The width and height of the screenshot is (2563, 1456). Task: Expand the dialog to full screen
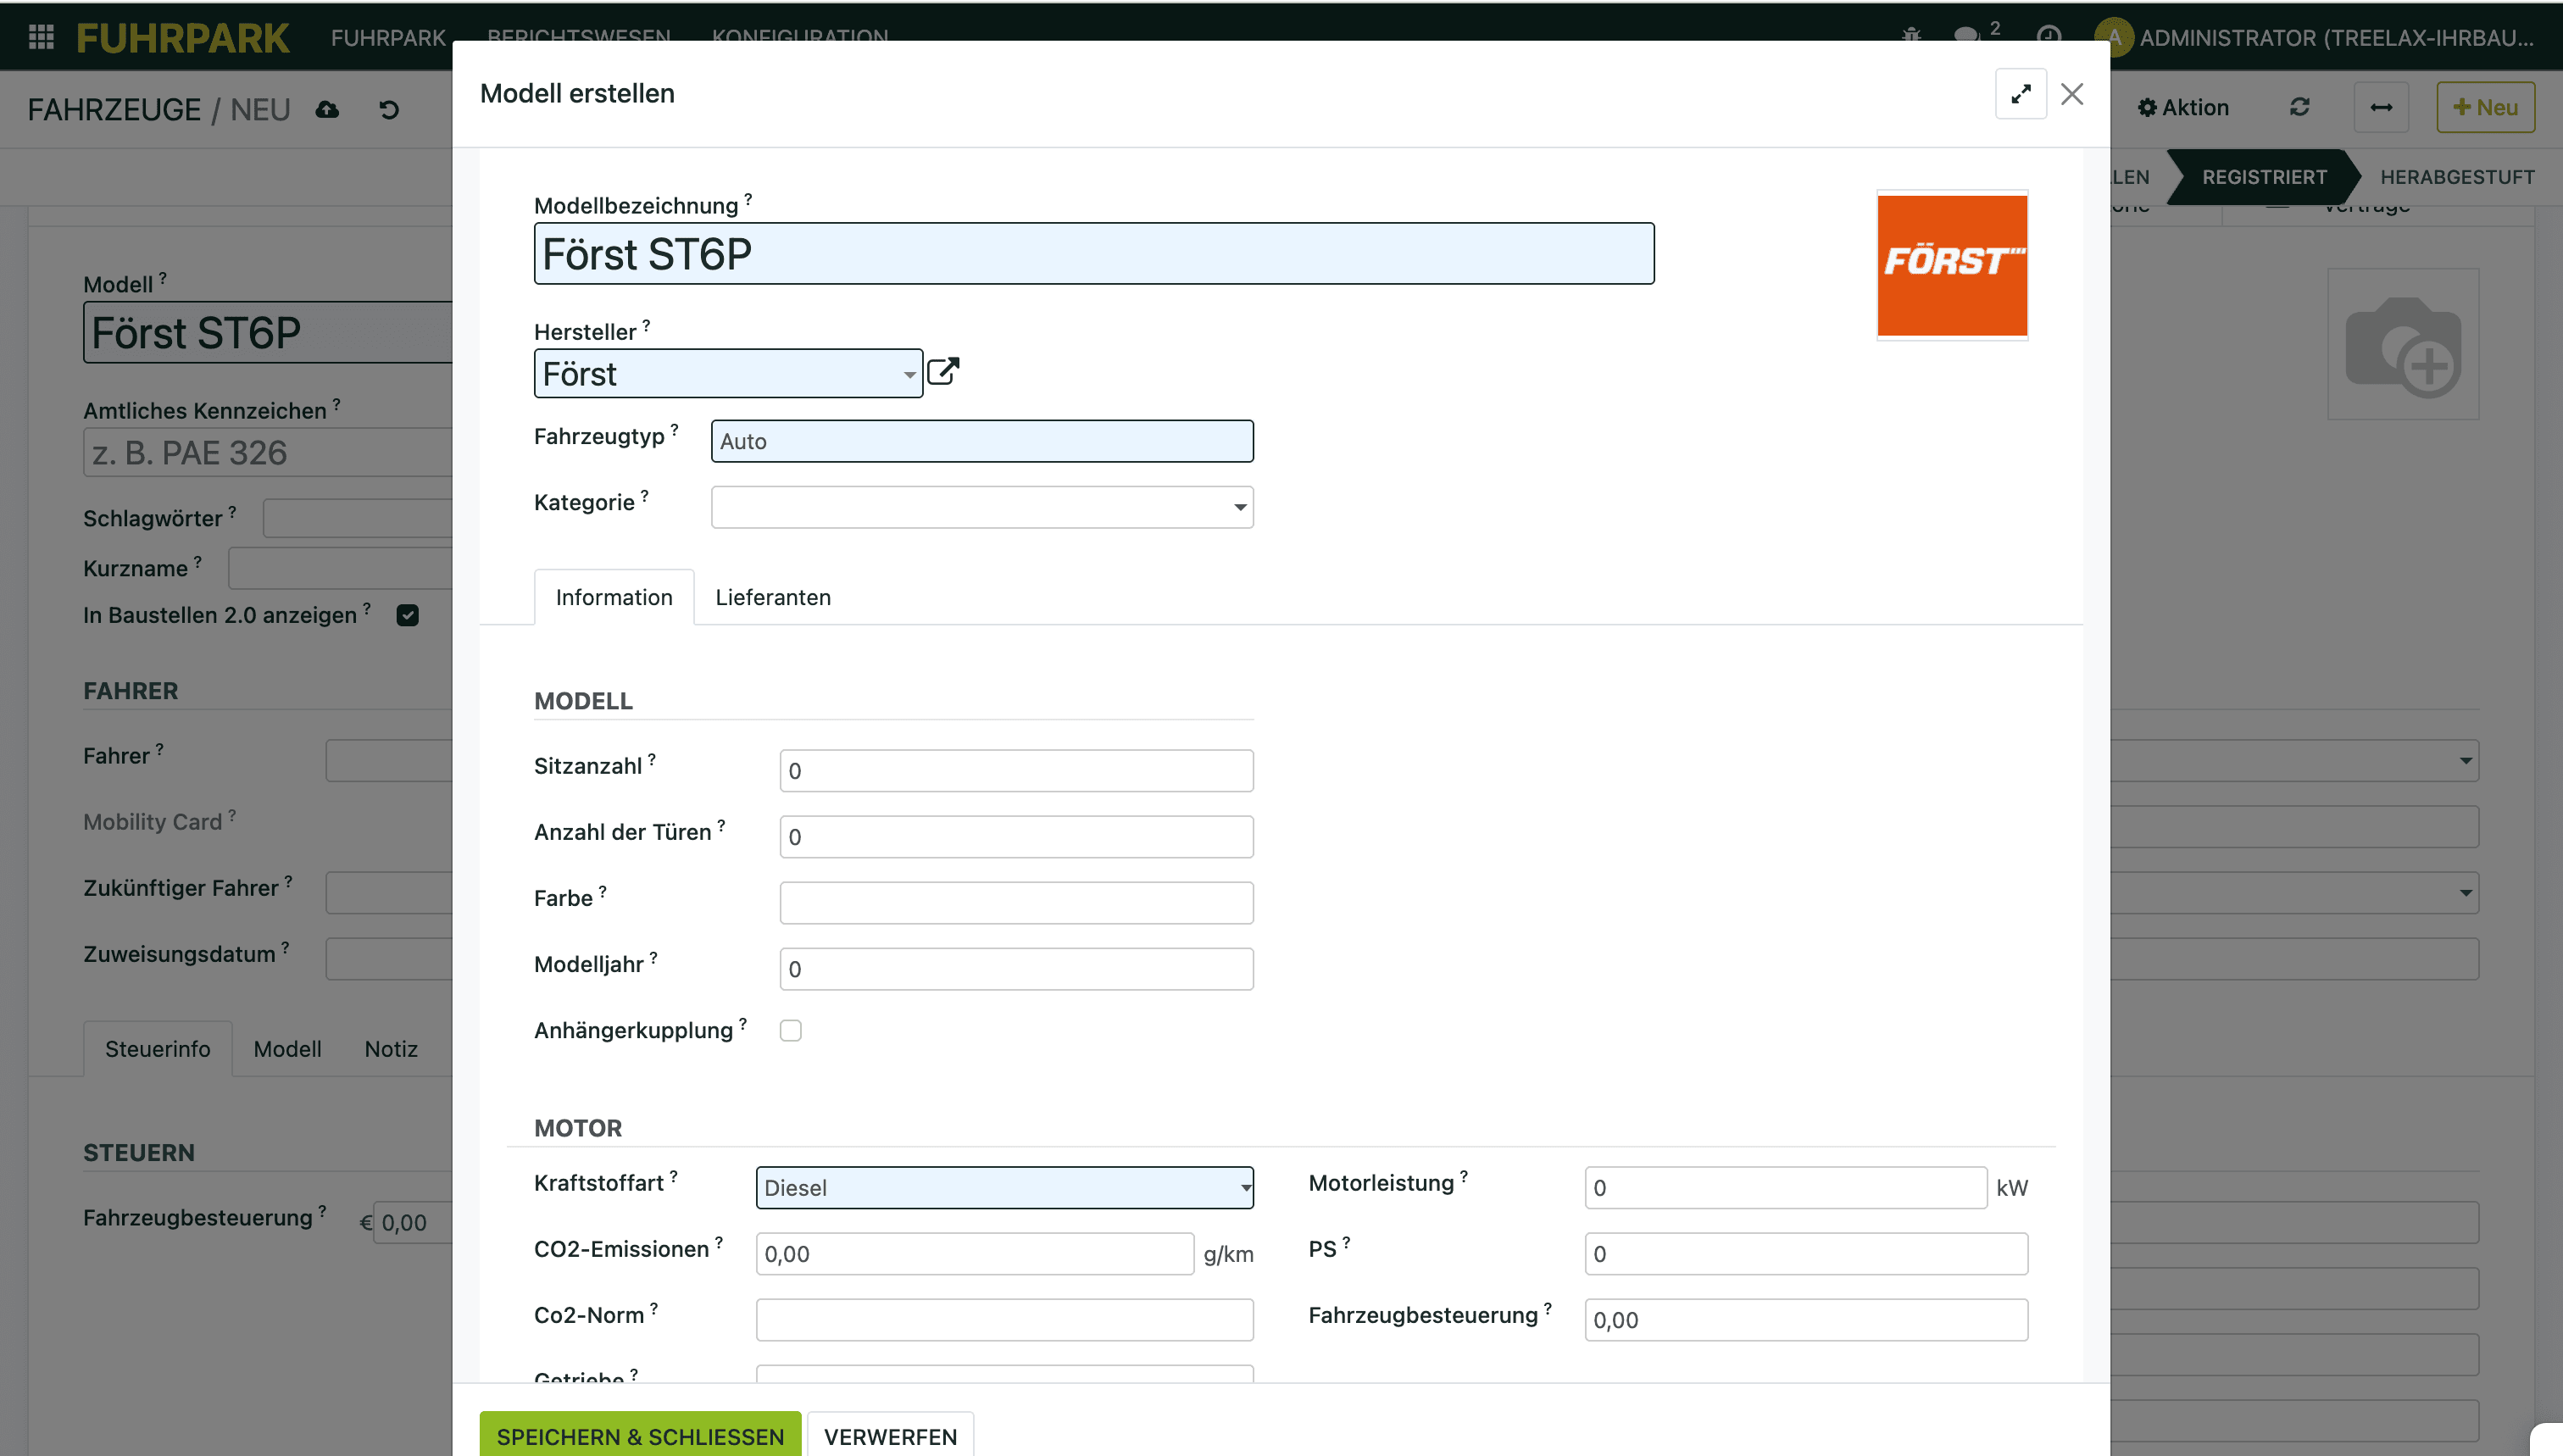click(x=2020, y=94)
